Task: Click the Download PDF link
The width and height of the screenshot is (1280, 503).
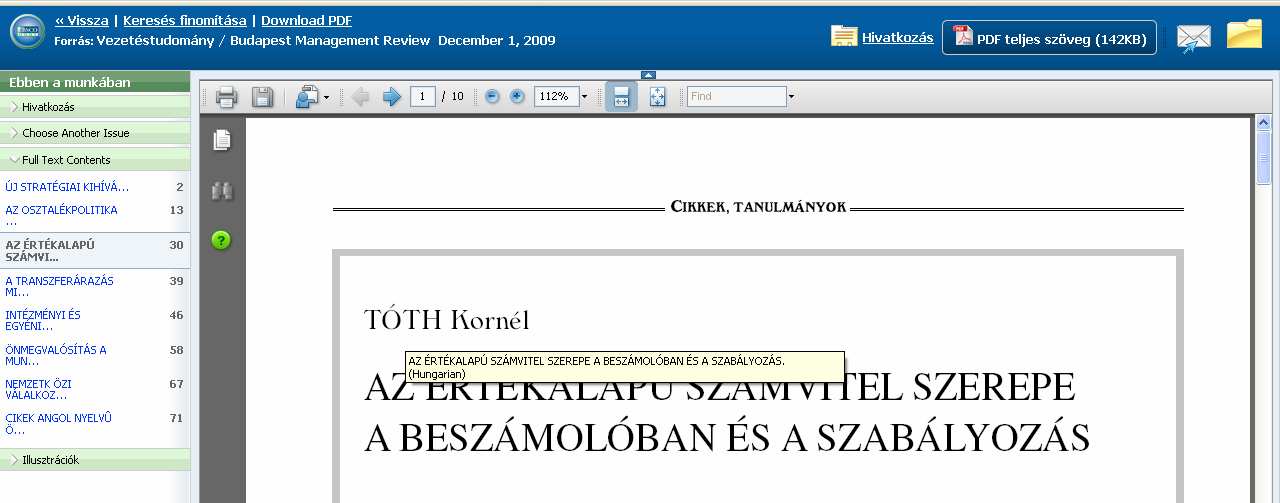Action: [306, 20]
